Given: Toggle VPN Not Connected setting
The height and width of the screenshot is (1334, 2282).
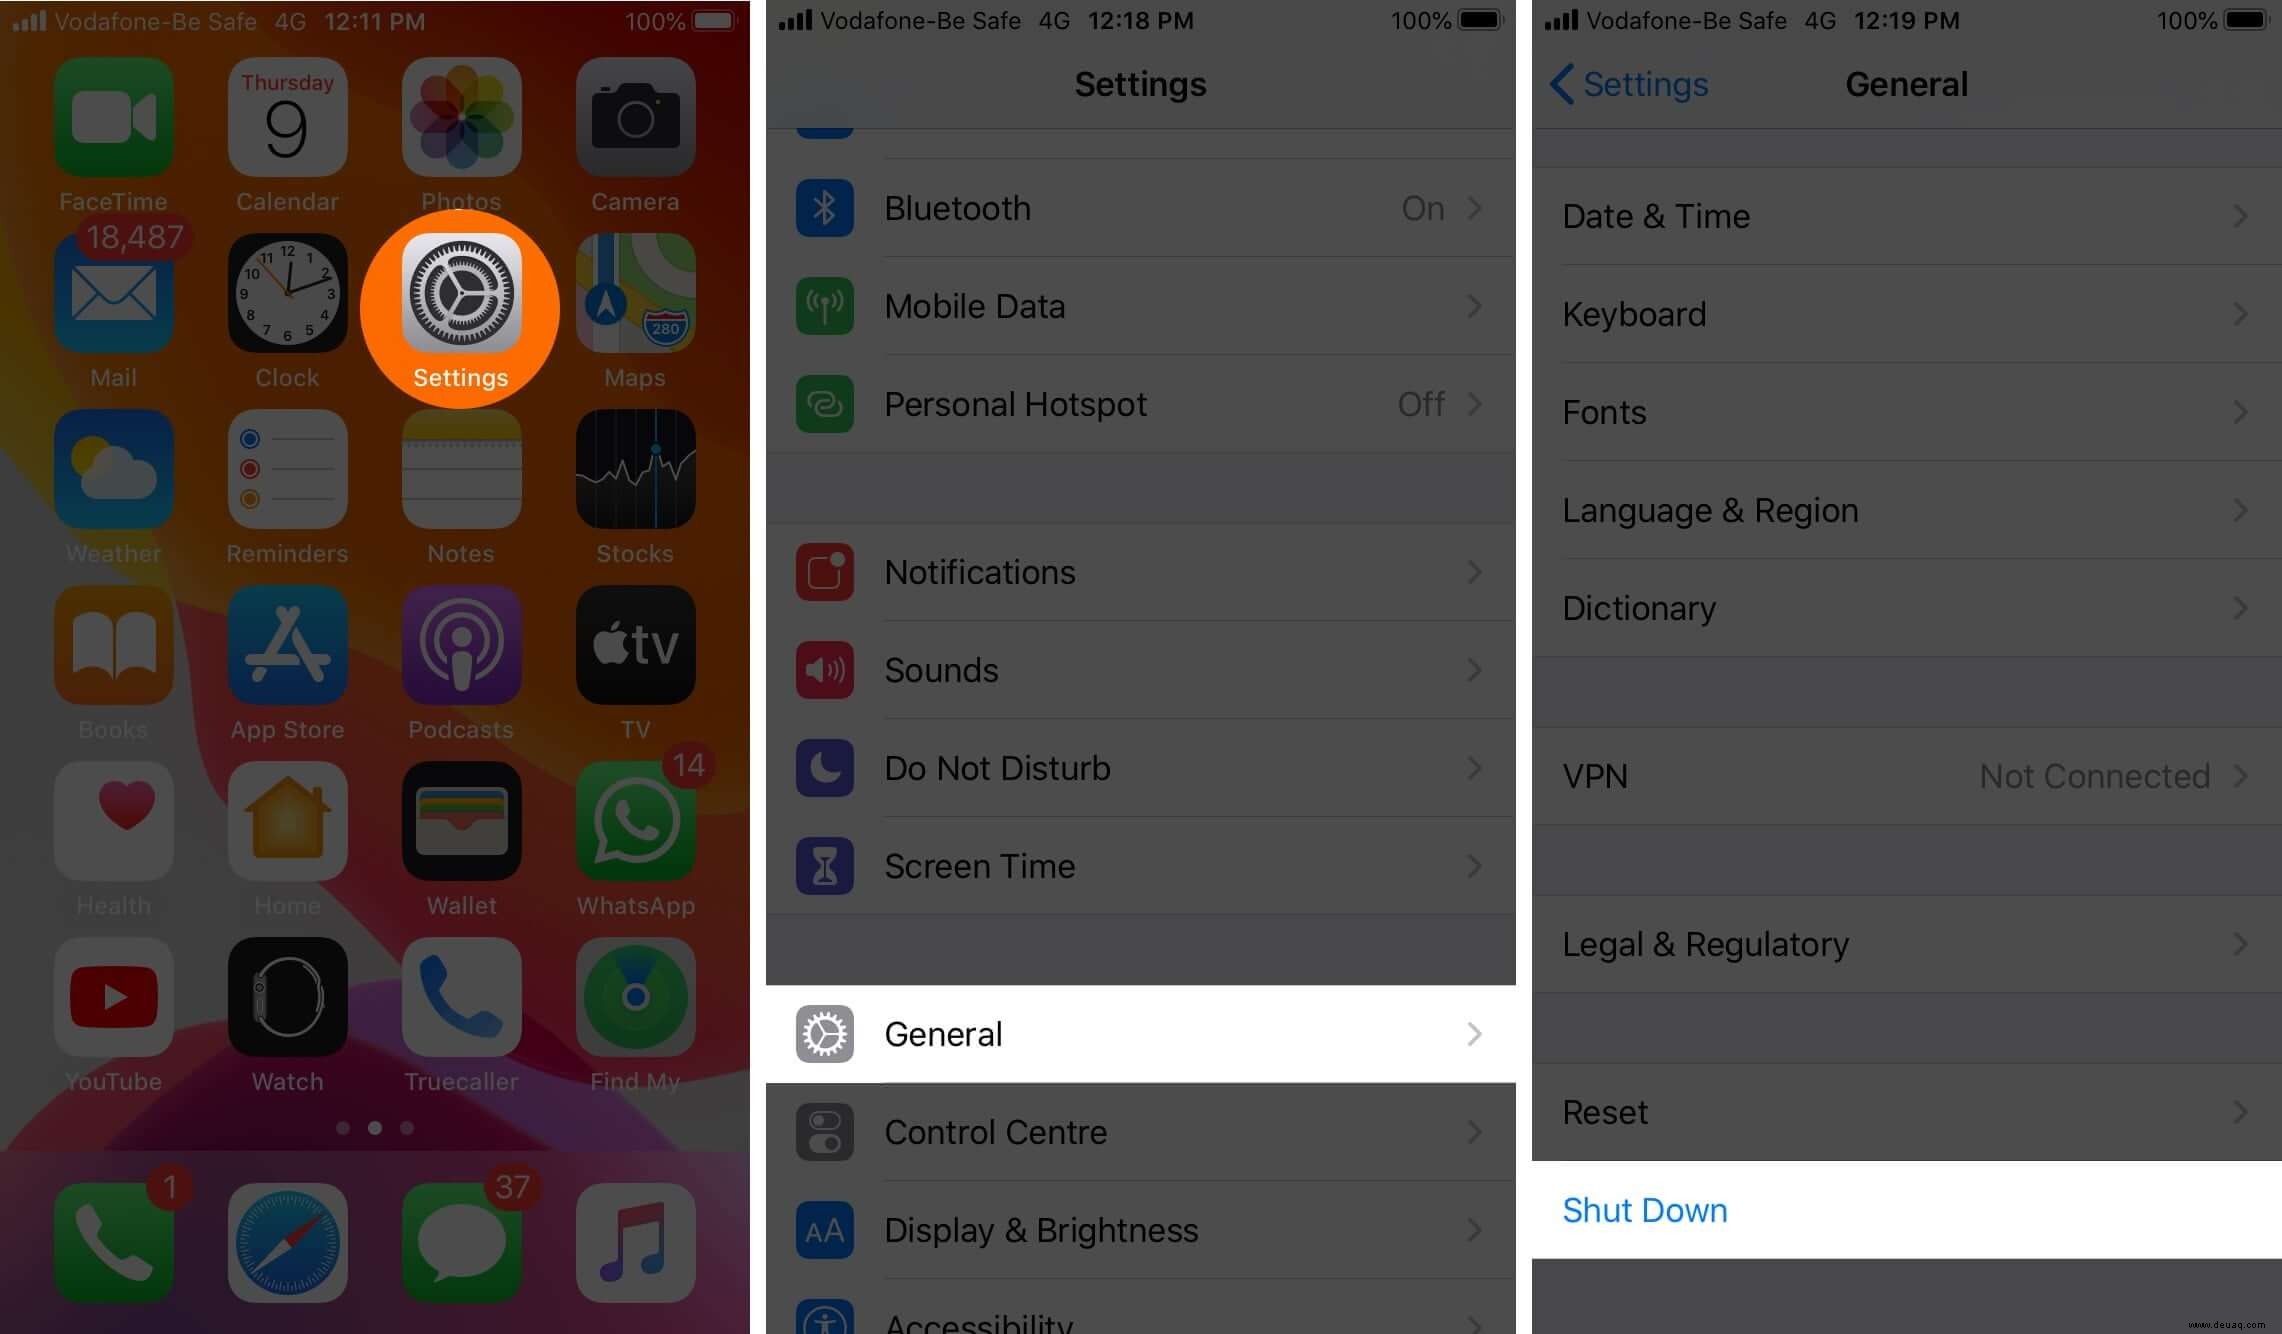Looking at the screenshot, I should (x=1902, y=775).
